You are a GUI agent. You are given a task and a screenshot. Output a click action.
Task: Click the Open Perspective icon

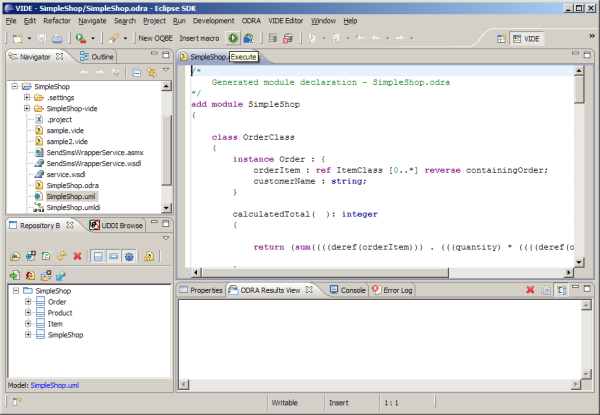pos(501,39)
